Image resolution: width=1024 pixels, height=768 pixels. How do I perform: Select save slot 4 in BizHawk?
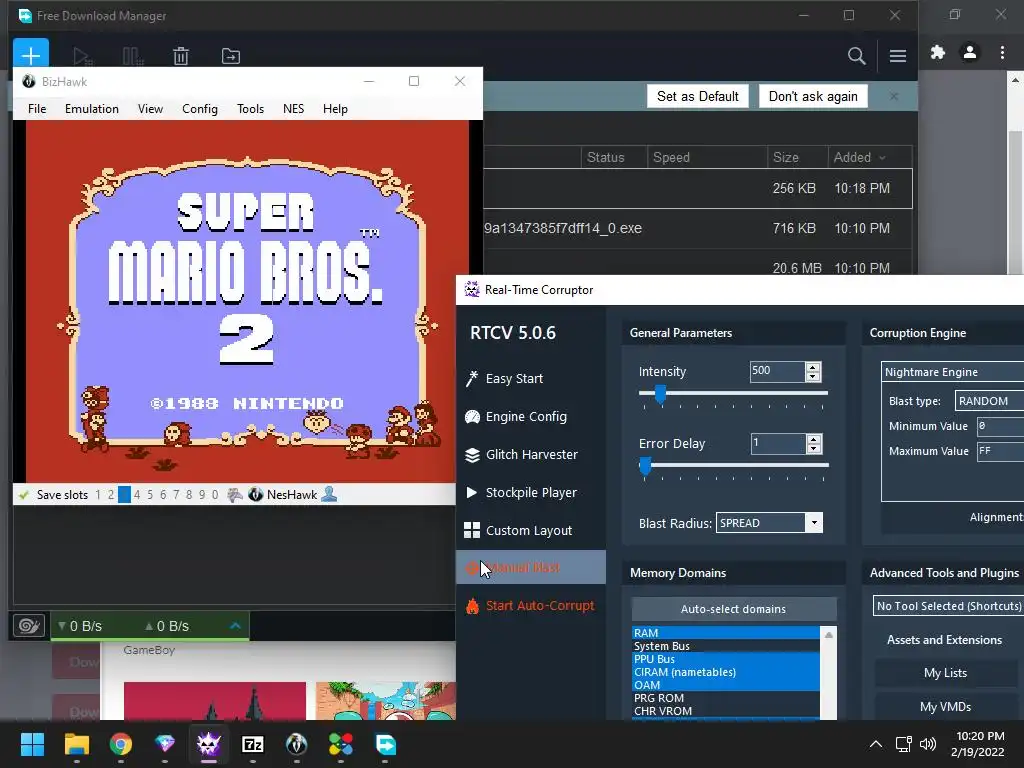point(137,495)
